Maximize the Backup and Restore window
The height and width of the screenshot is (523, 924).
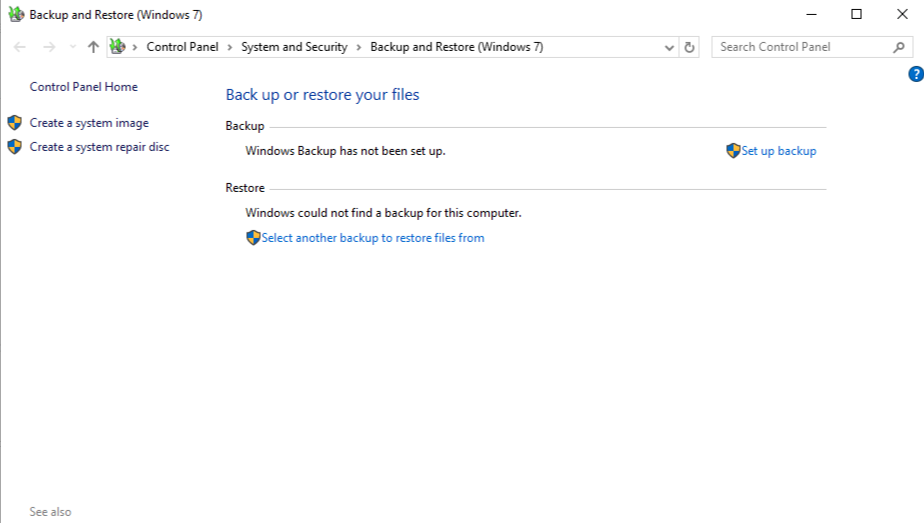tap(856, 14)
